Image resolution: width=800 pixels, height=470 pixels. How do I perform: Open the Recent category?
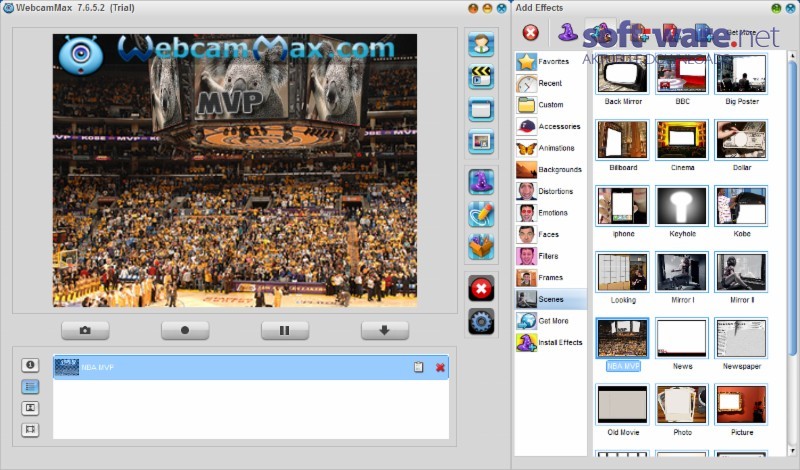coord(551,83)
